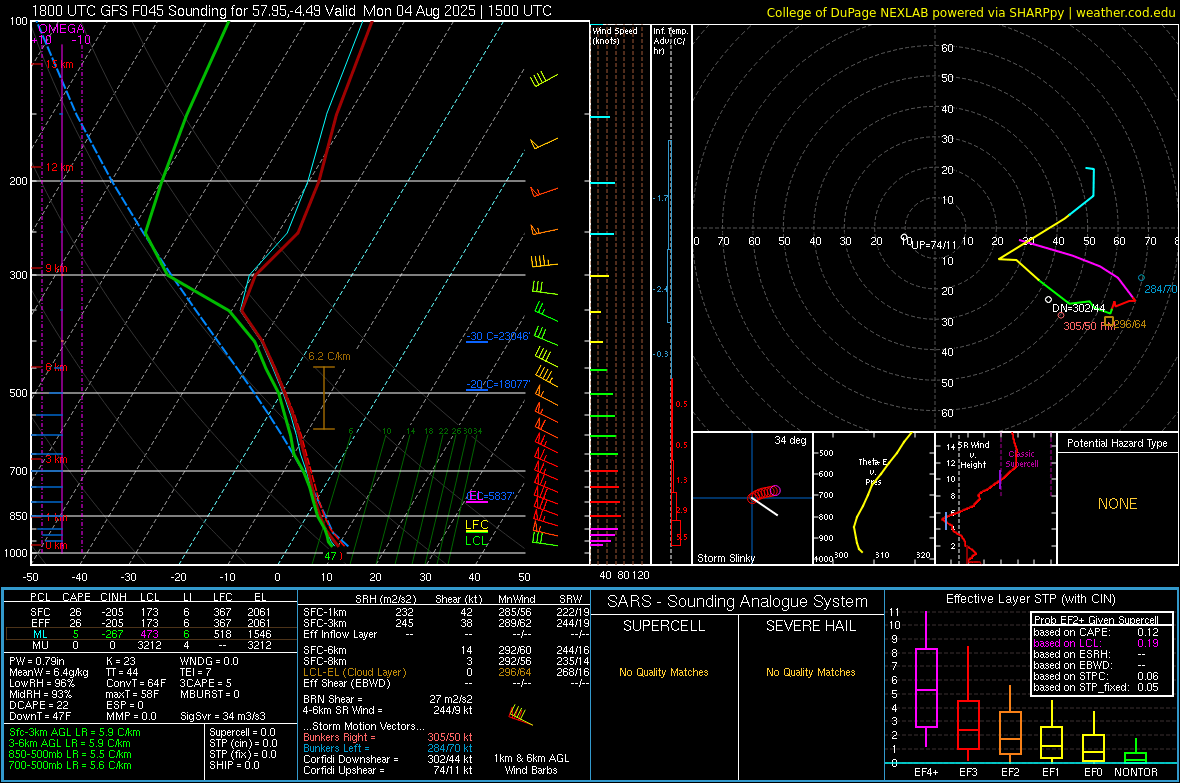The width and height of the screenshot is (1180, 783).
Task: Click the "Corfidi Downshear = 302/44 kt" line
Action: click(388, 759)
